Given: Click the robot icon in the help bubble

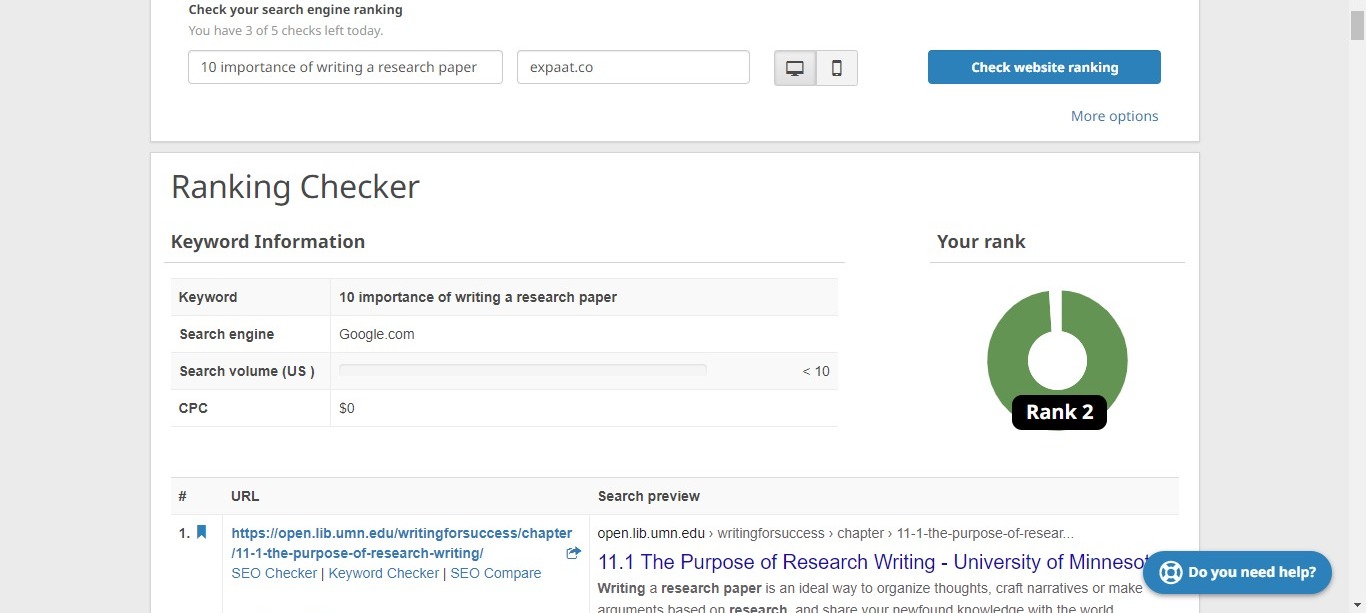Looking at the screenshot, I should pyautogui.click(x=1170, y=572).
